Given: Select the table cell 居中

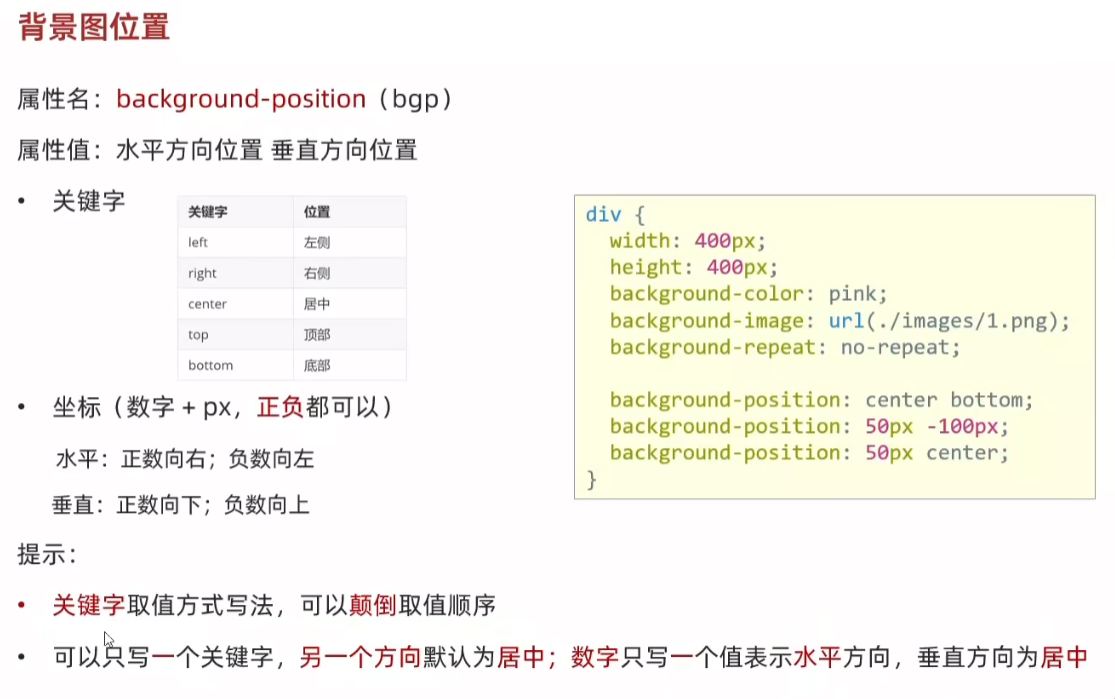Looking at the screenshot, I should (x=350, y=304).
